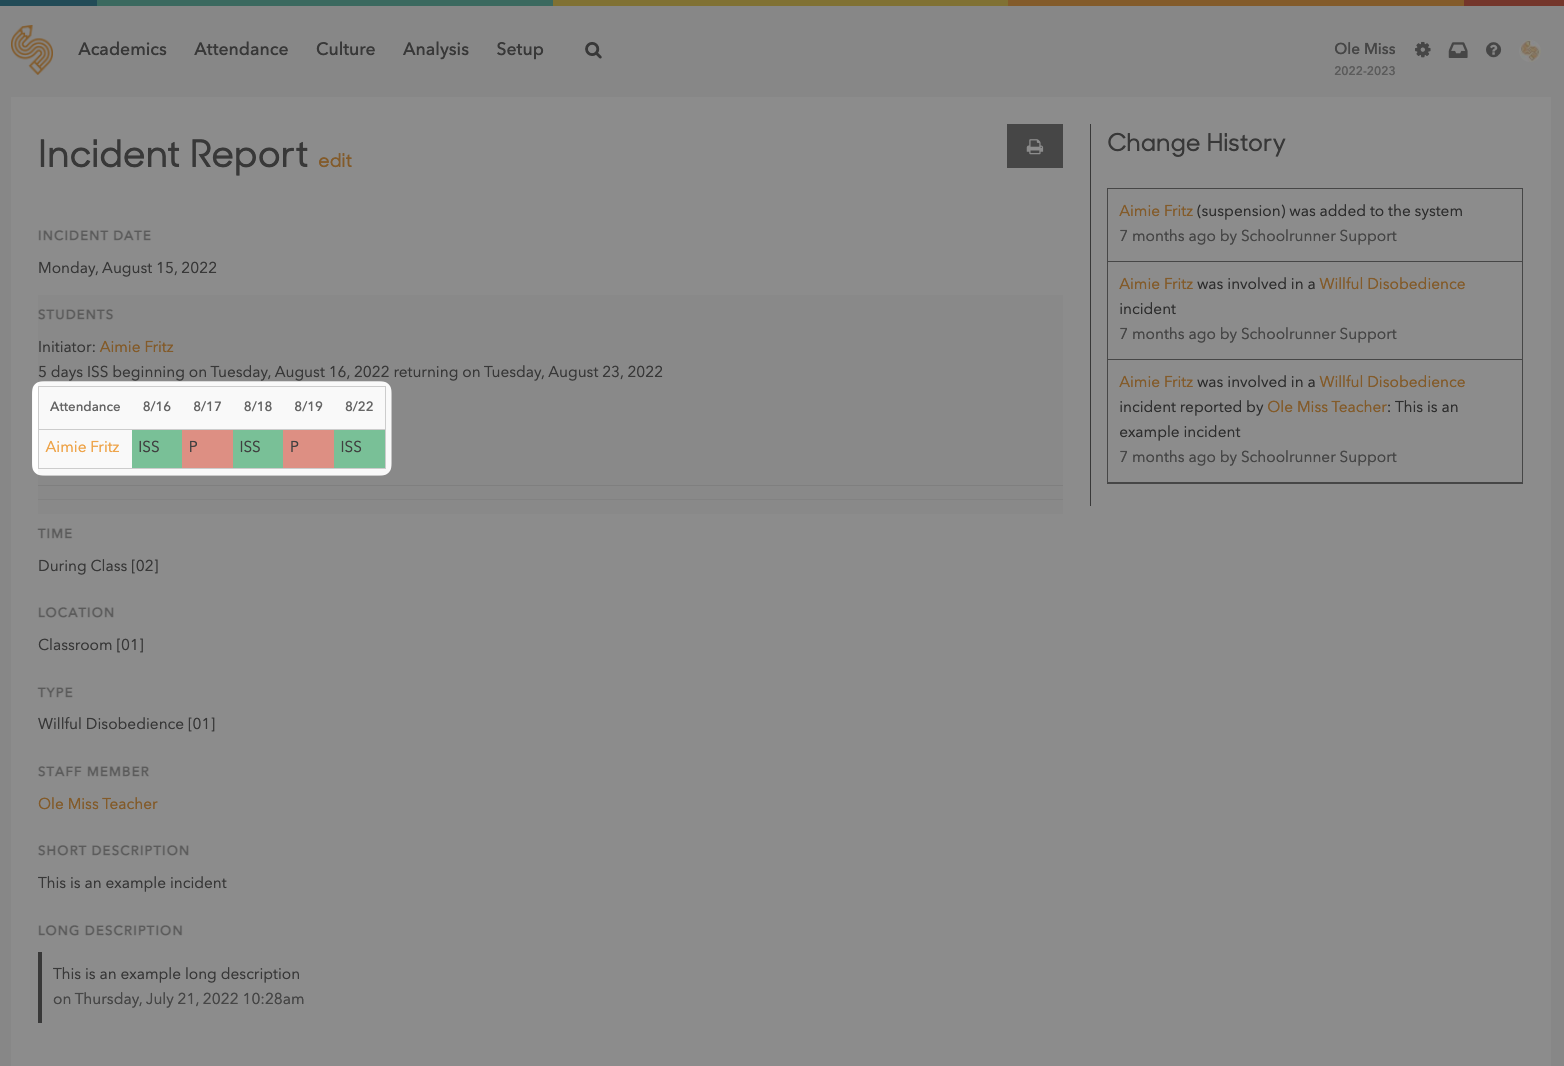Open the search magnifier icon
1564x1066 pixels.
593,50
